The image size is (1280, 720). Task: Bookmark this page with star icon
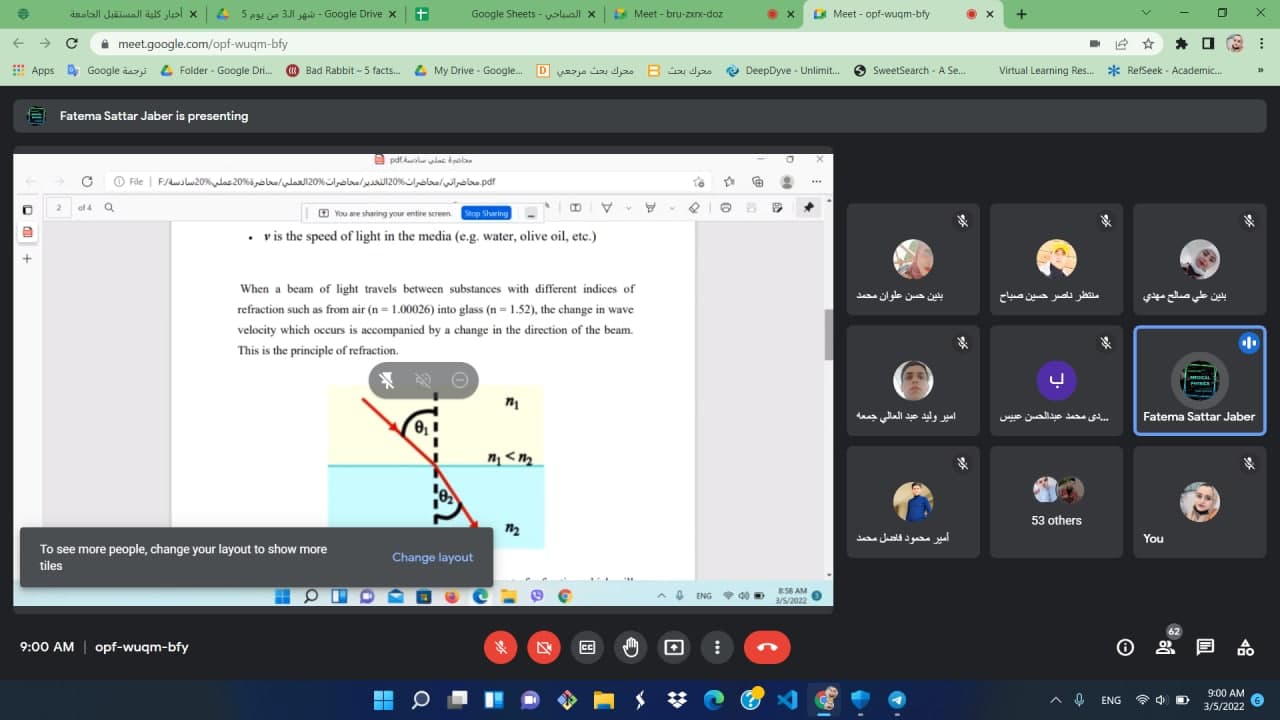coord(1149,44)
